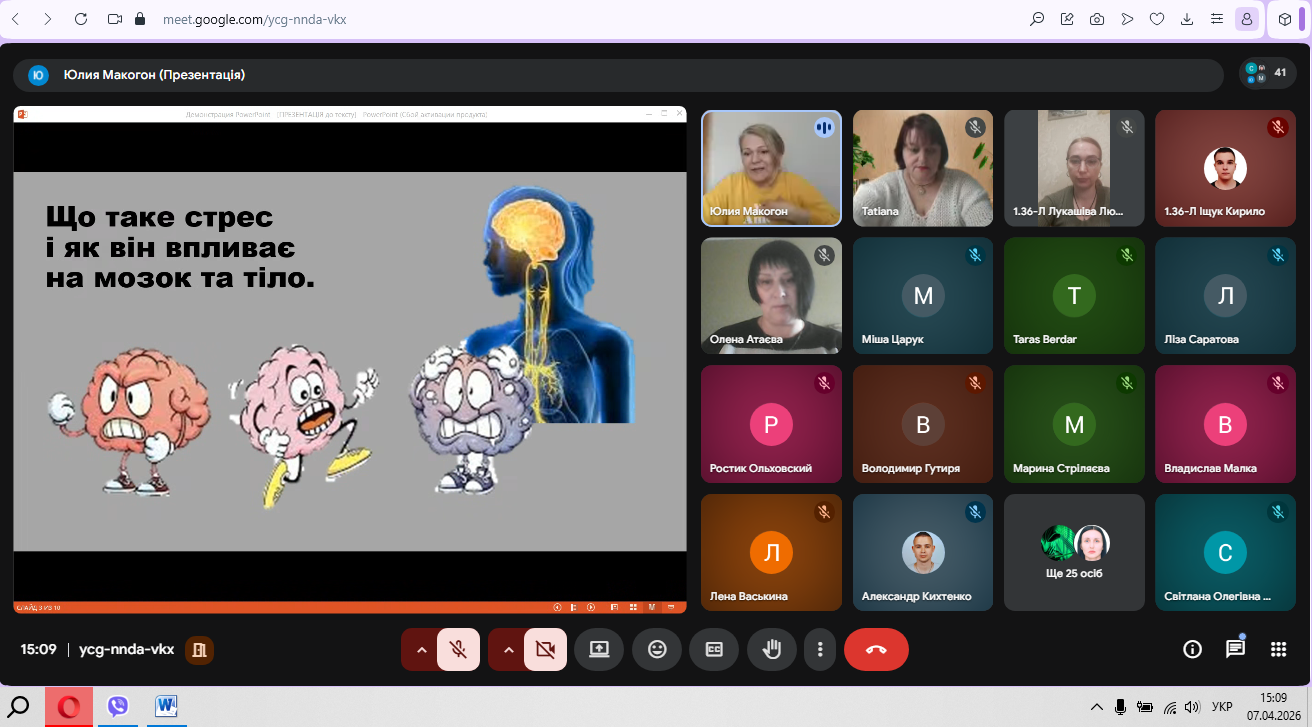The image size is (1312, 727).
Task: Click the red Leave call button
Action: [x=876, y=649]
